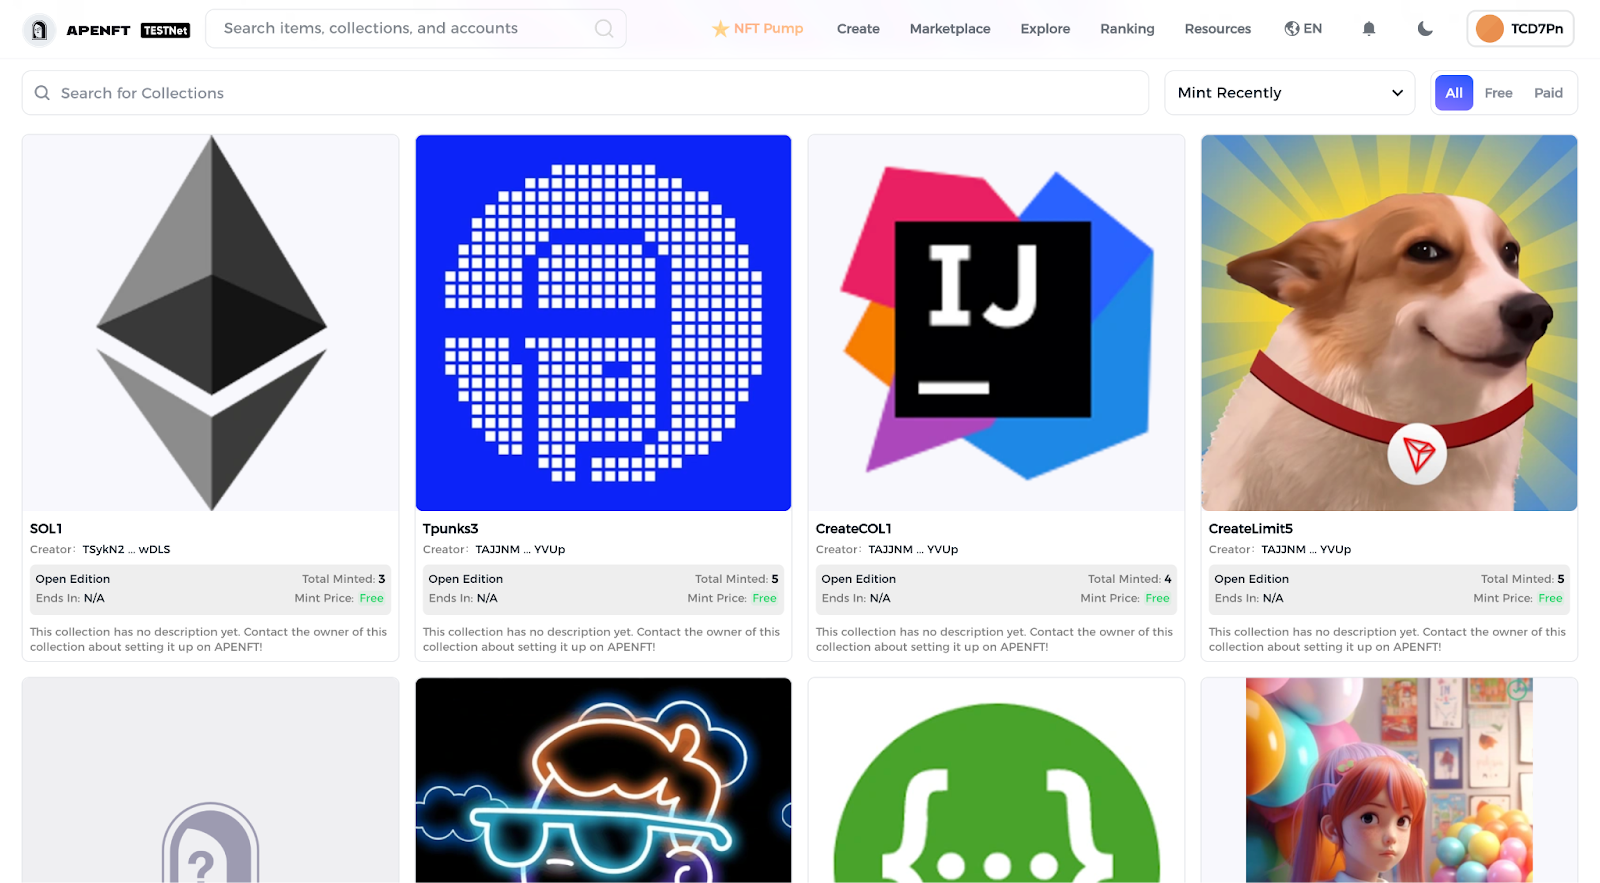Open the green curly-braces logo thumbnail
The image size is (1600, 883).
tap(996, 780)
